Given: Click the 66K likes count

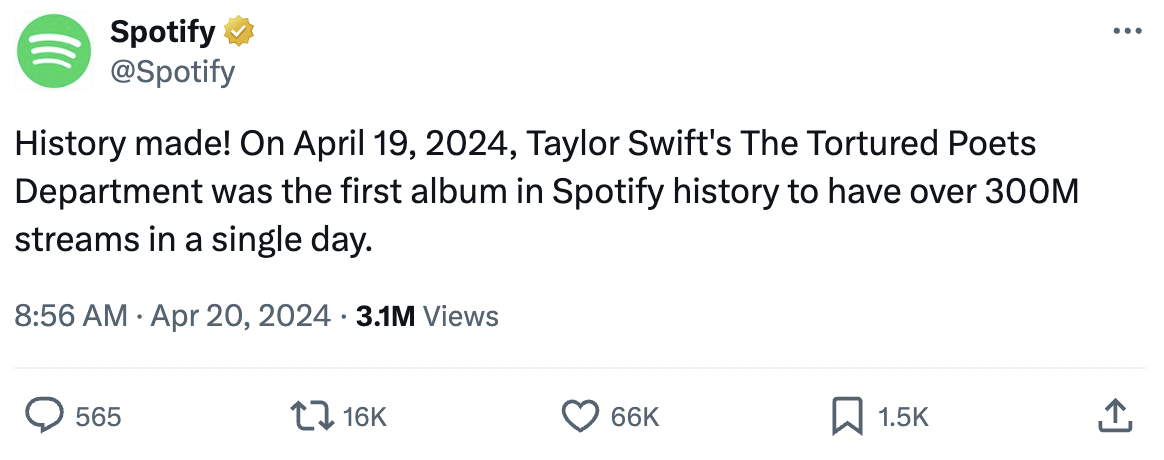Looking at the screenshot, I should (x=635, y=417).
